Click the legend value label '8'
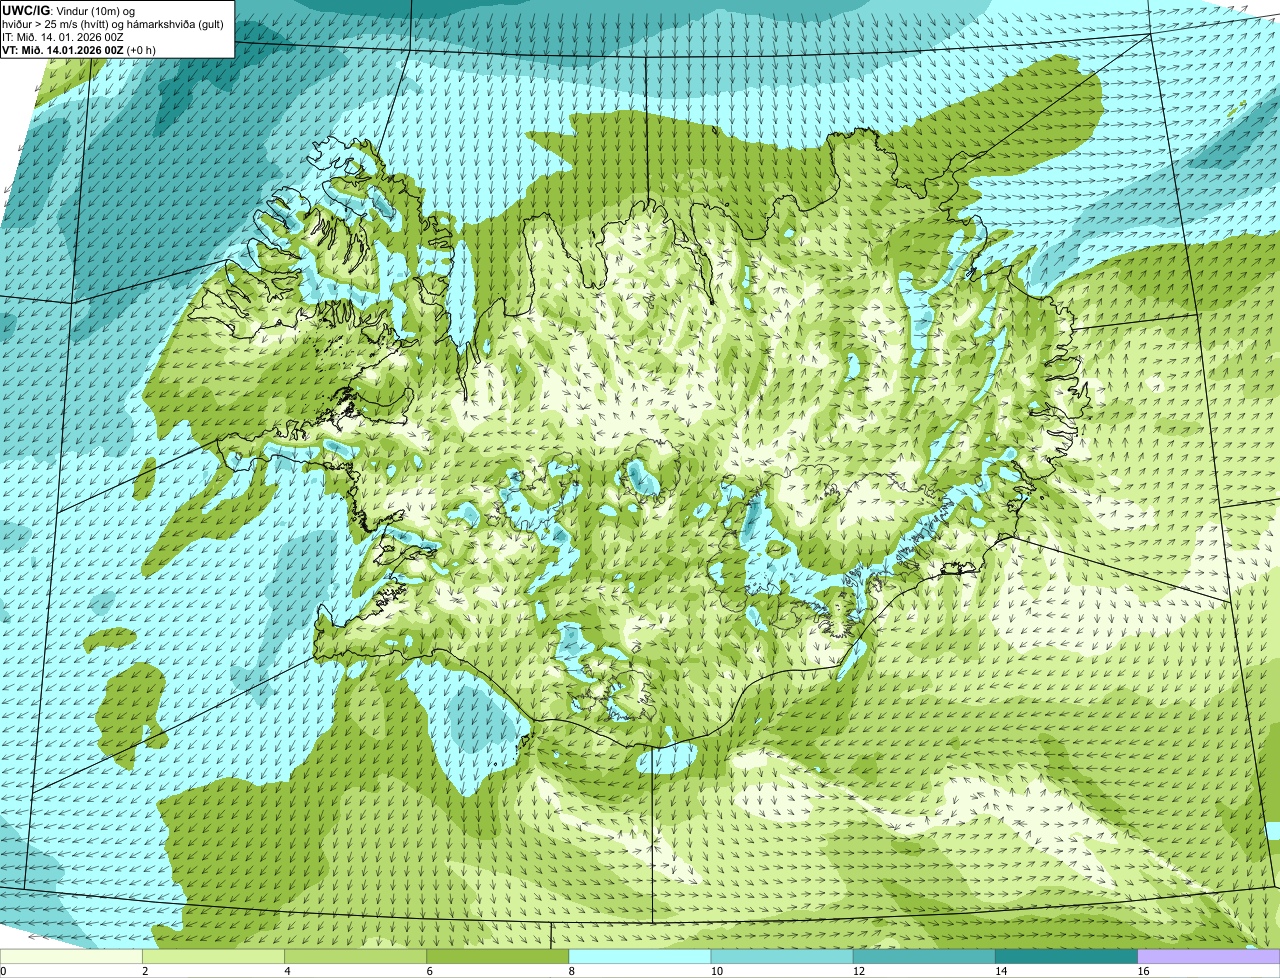Image resolution: width=1280 pixels, height=978 pixels. (571, 971)
